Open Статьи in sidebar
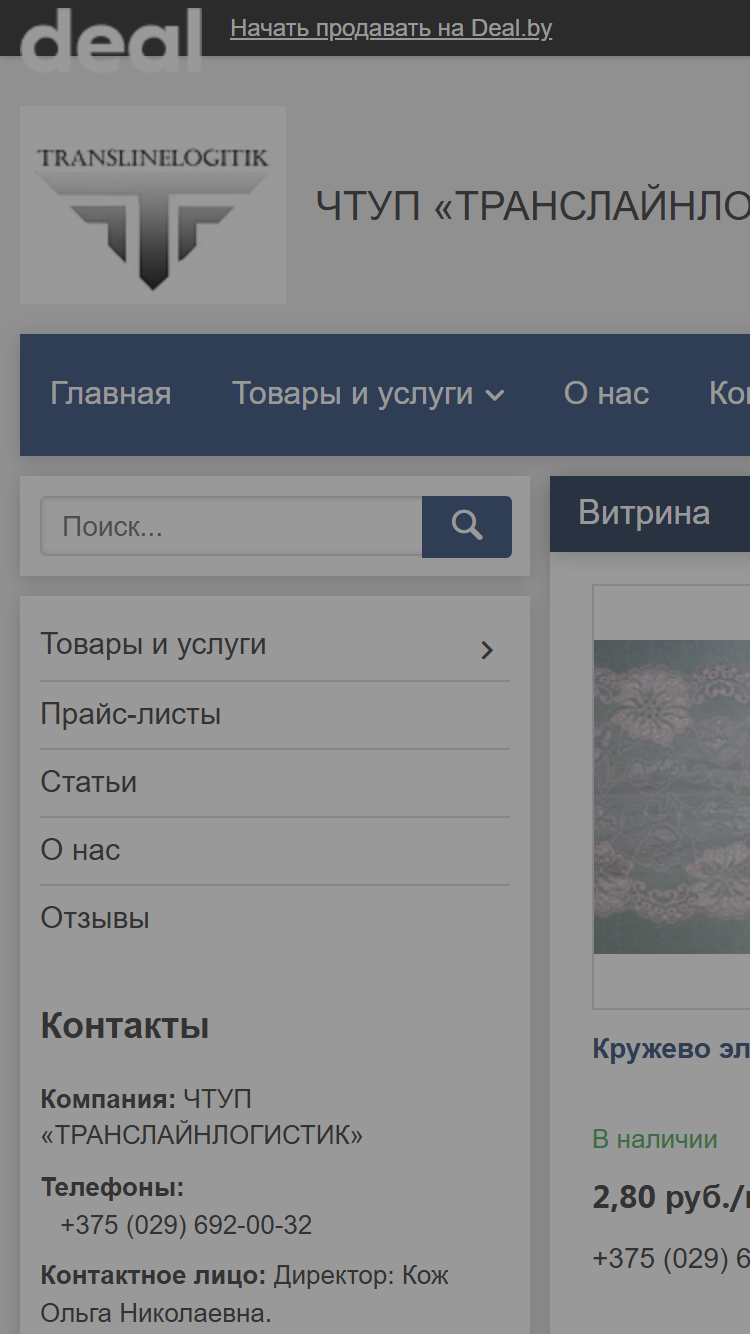The height and width of the screenshot is (1334, 750). (x=88, y=782)
